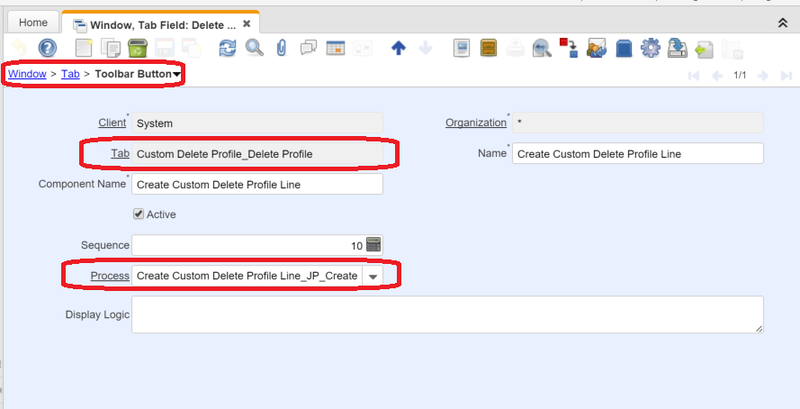This screenshot has width=800, height=409.
Task: Click the Help question mark icon
Action: (47, 48)
